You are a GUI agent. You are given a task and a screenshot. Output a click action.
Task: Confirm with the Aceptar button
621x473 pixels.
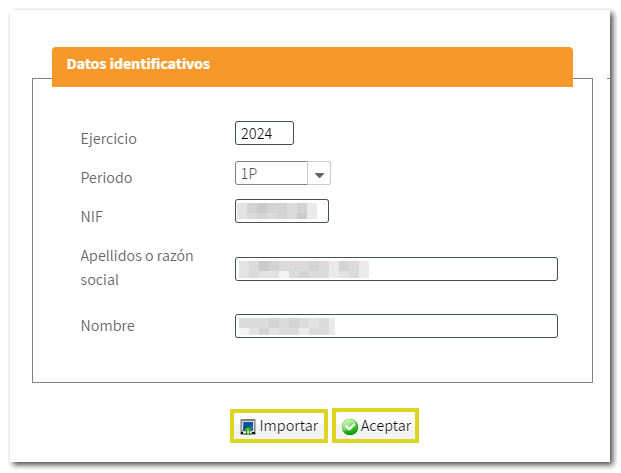[375, 427]
